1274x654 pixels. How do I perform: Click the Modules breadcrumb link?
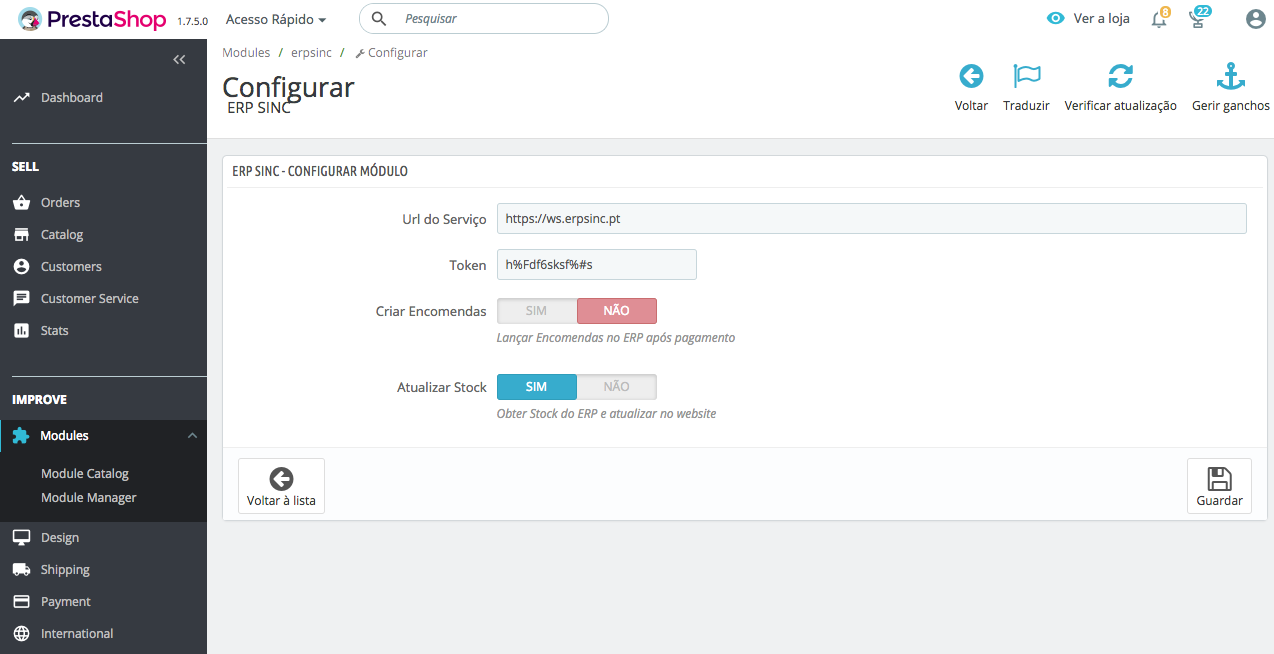pyautogui.click(x=246, y=52)
